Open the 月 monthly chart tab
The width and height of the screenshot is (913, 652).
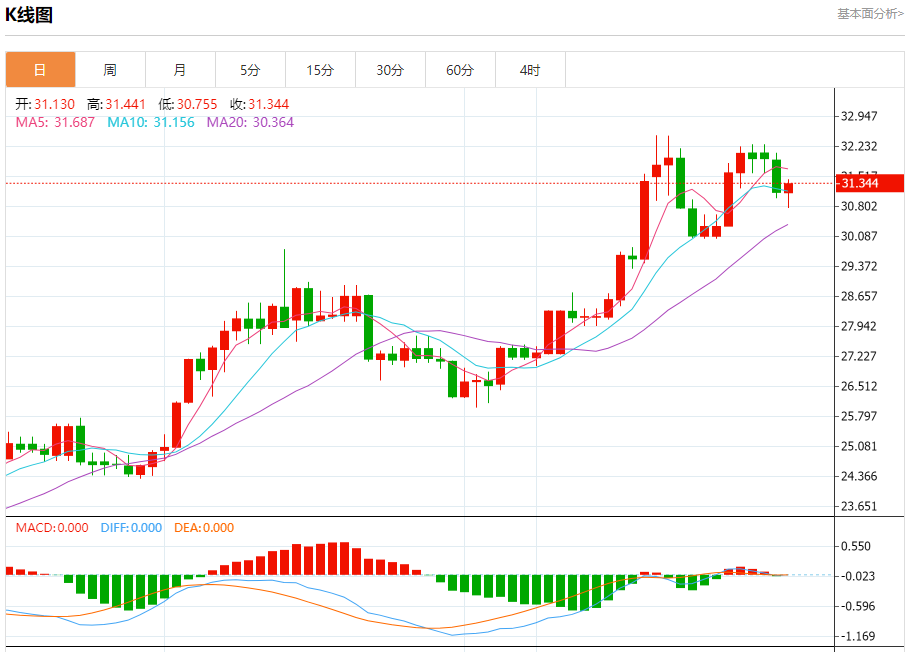coord(180,70)
